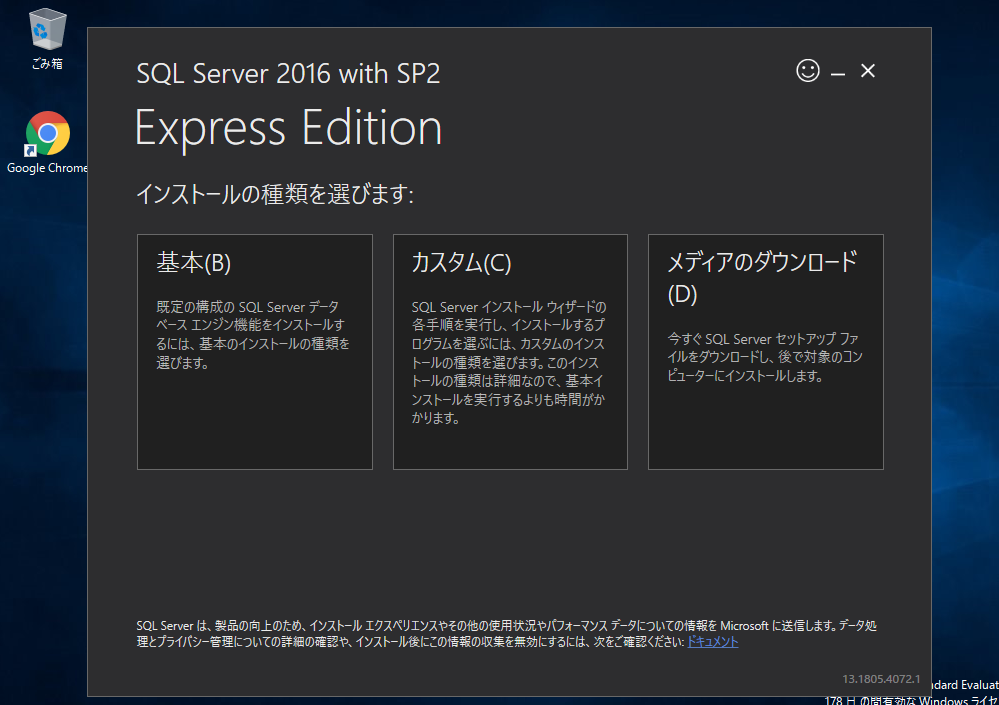Click the "Express Edition" heading
This screenshot has width=999, height=705.
click(288, 129)
